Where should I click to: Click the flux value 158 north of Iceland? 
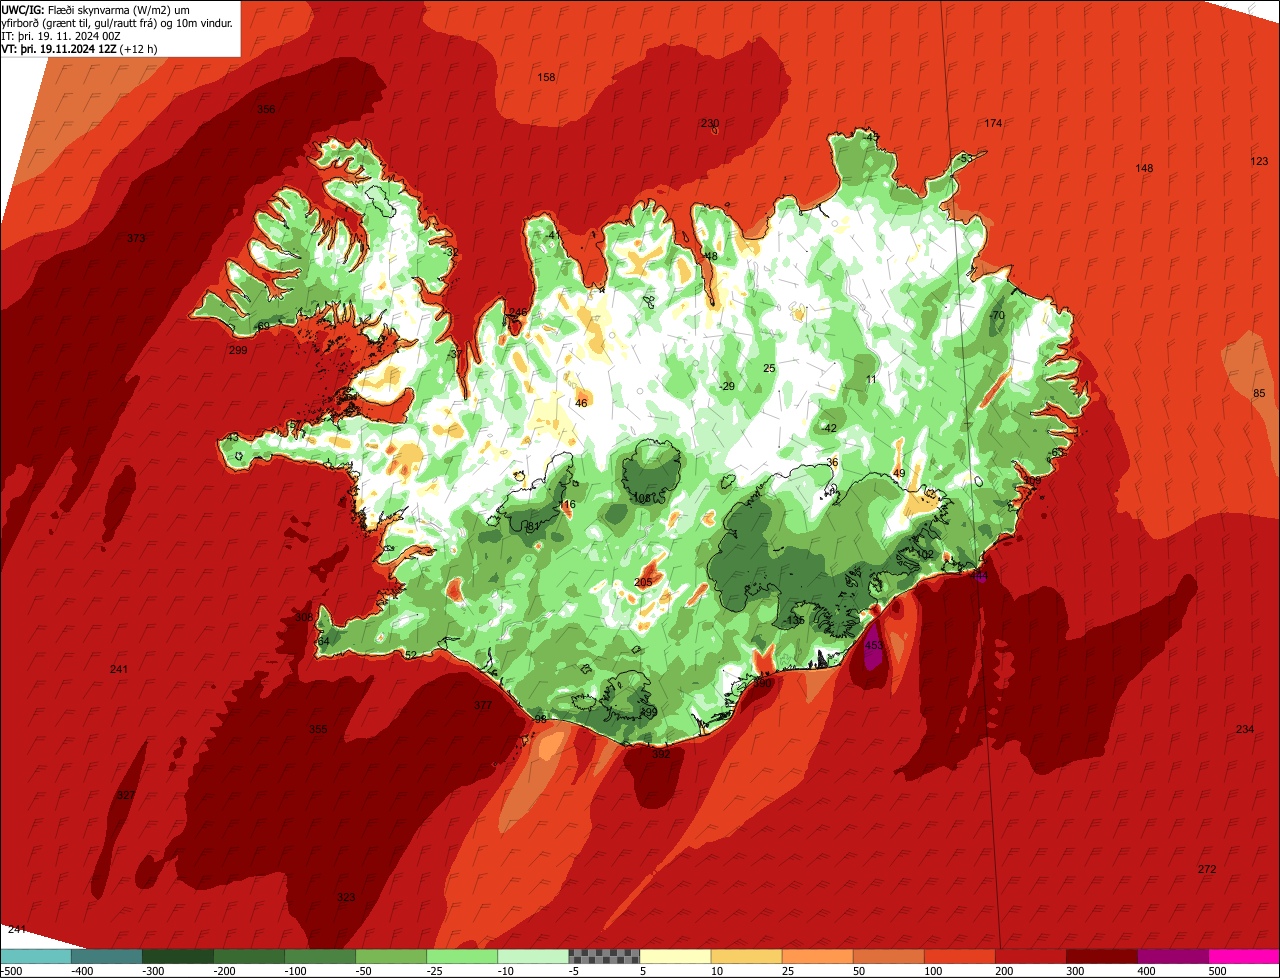point(546,77)
